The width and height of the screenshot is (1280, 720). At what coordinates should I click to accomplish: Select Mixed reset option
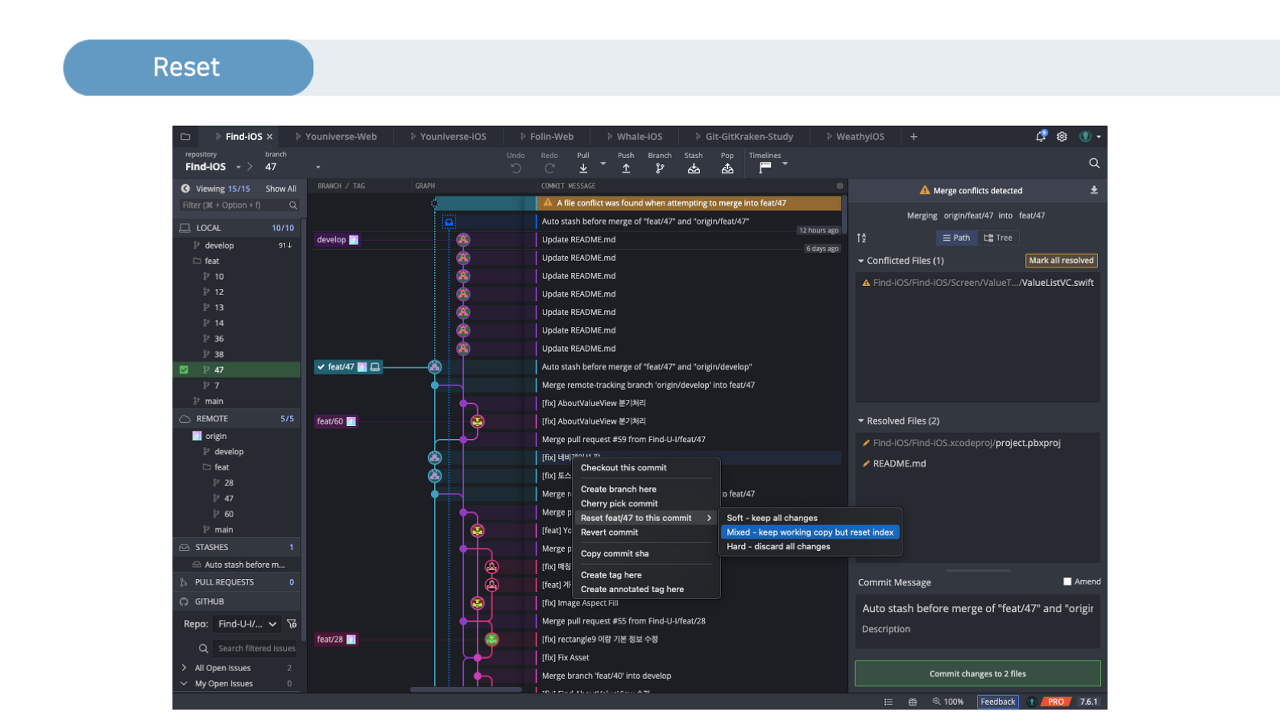pos(810,532)
